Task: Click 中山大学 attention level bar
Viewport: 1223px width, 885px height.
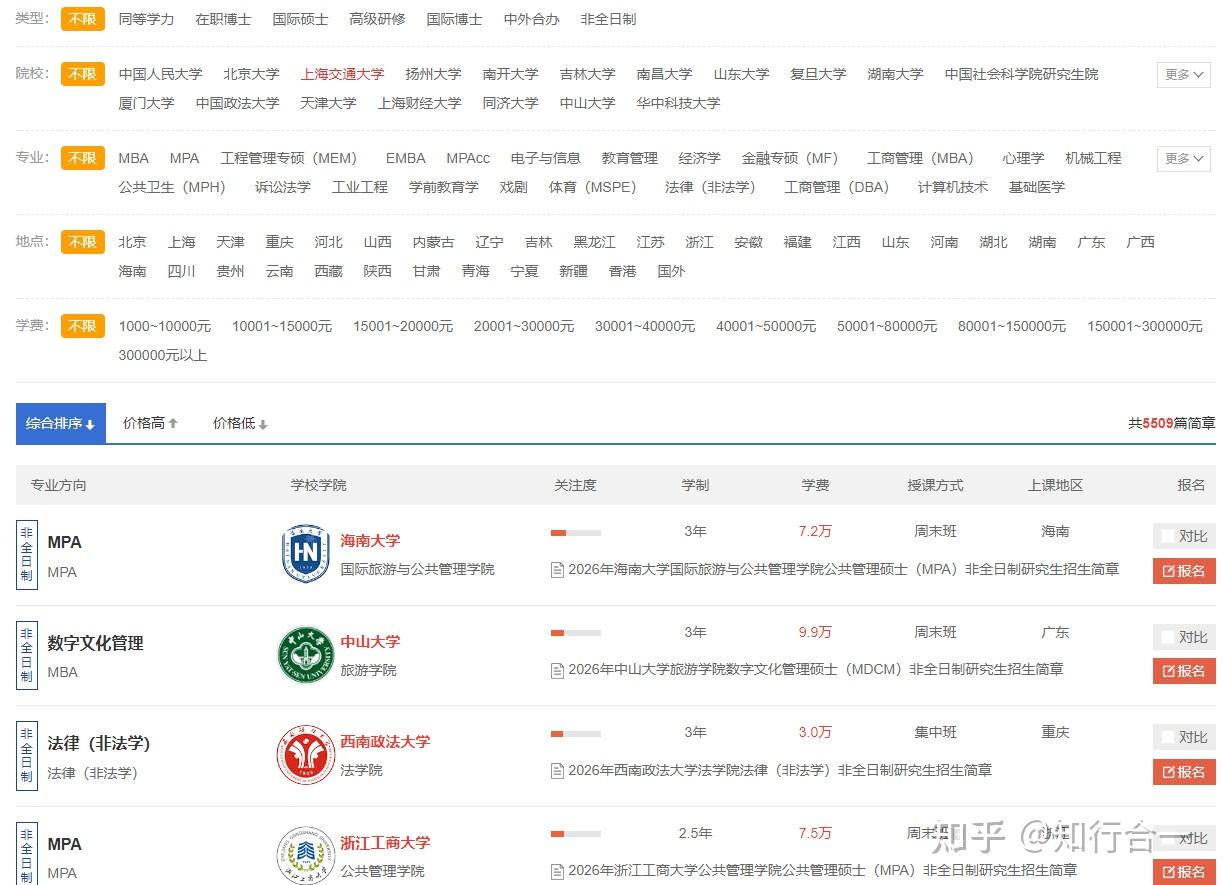Action: pyautogui.click(x=576, y=633)
